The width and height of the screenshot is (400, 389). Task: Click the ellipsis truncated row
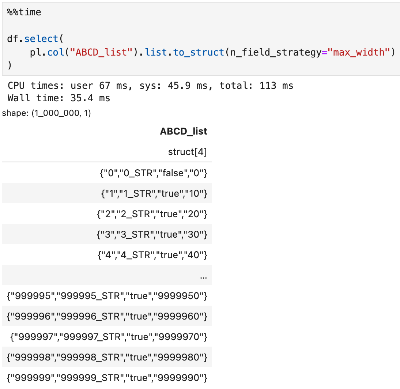(x=107, y=275)
